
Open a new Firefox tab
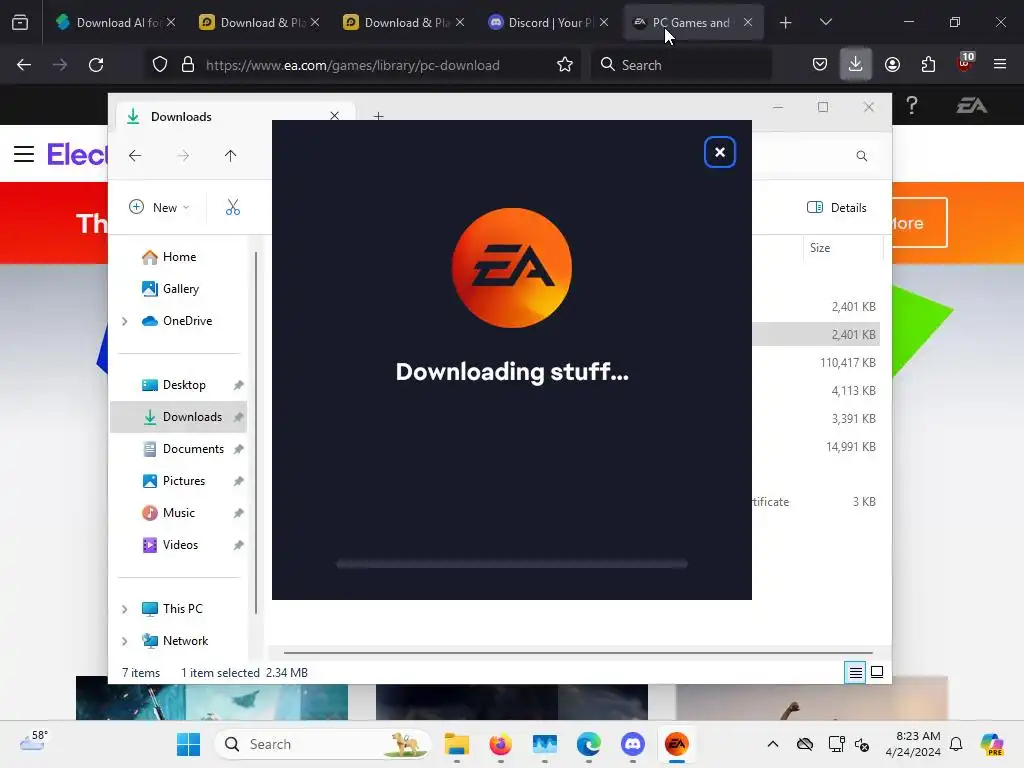click(x=786, y=23)
